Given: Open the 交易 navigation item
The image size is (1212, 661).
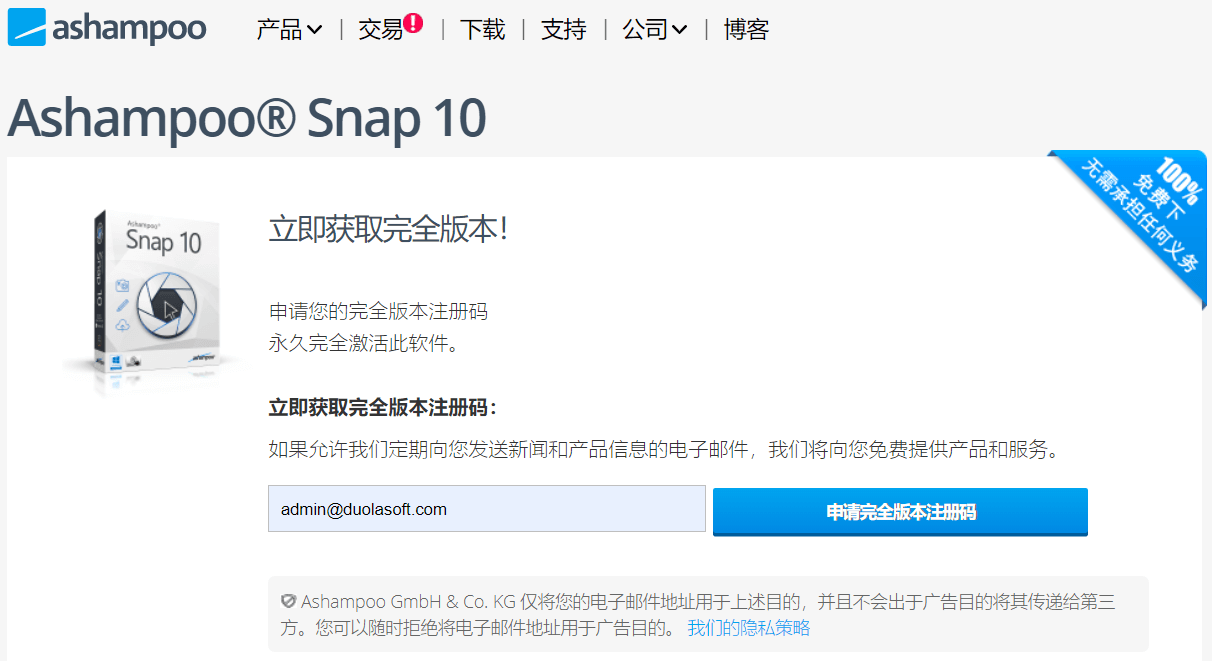Looking at the screenshot, I should coord(380,30).
